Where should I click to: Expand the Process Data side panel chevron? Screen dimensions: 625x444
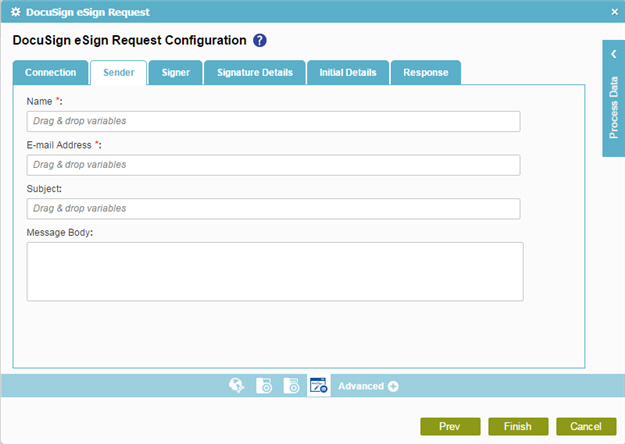tap(614, 54)
